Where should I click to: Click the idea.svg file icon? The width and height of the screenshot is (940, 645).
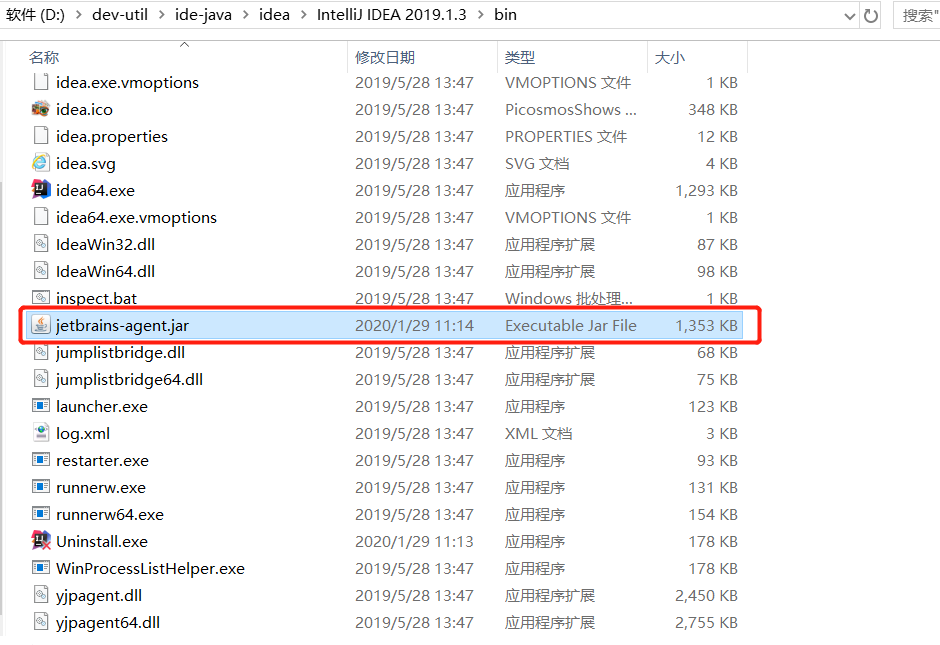(41, 163)
